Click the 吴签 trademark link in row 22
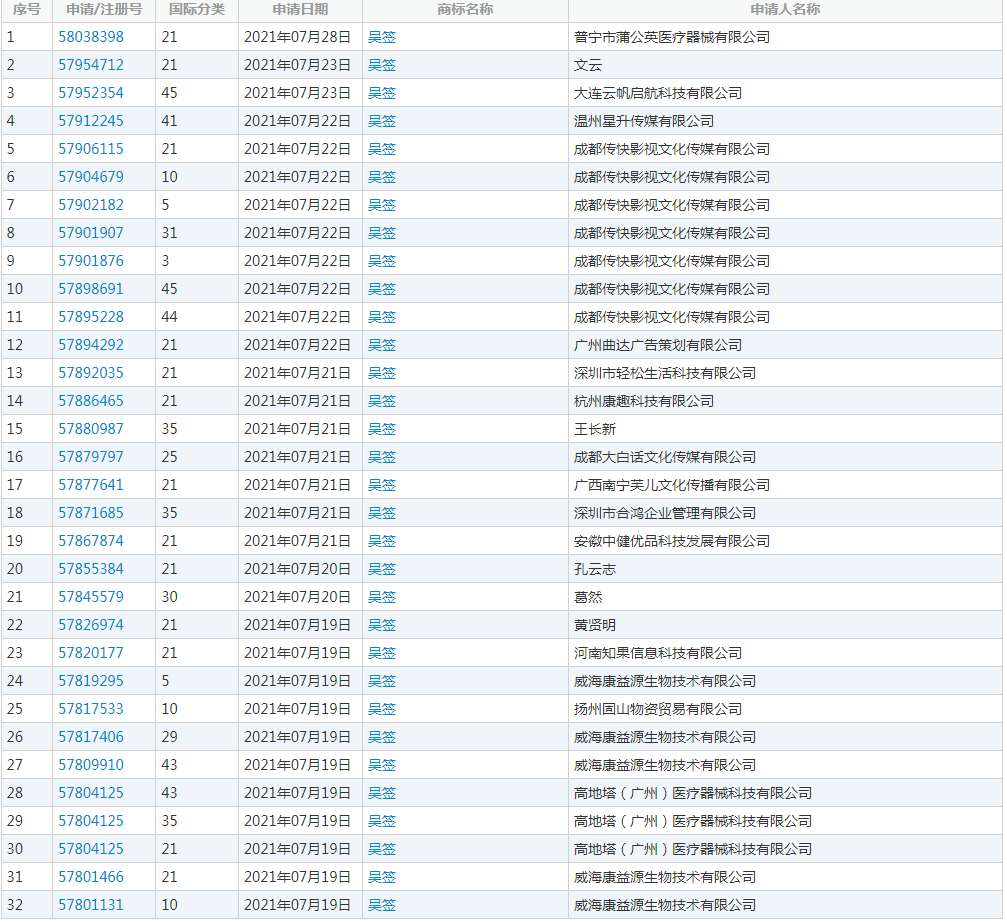The height and width of the screenshot is (923, 1007). tap(382, 625)
